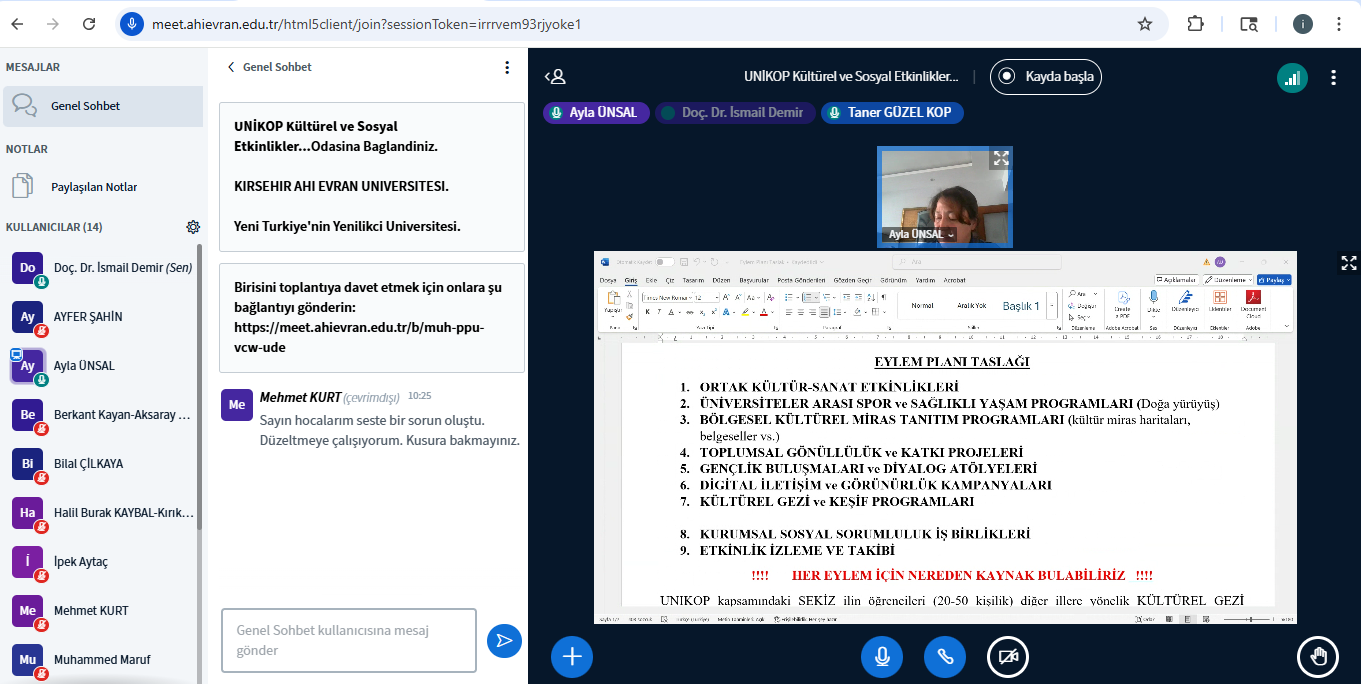
Task: Open Paylaşılan Notlar shared notes
Action: point(93,187)
